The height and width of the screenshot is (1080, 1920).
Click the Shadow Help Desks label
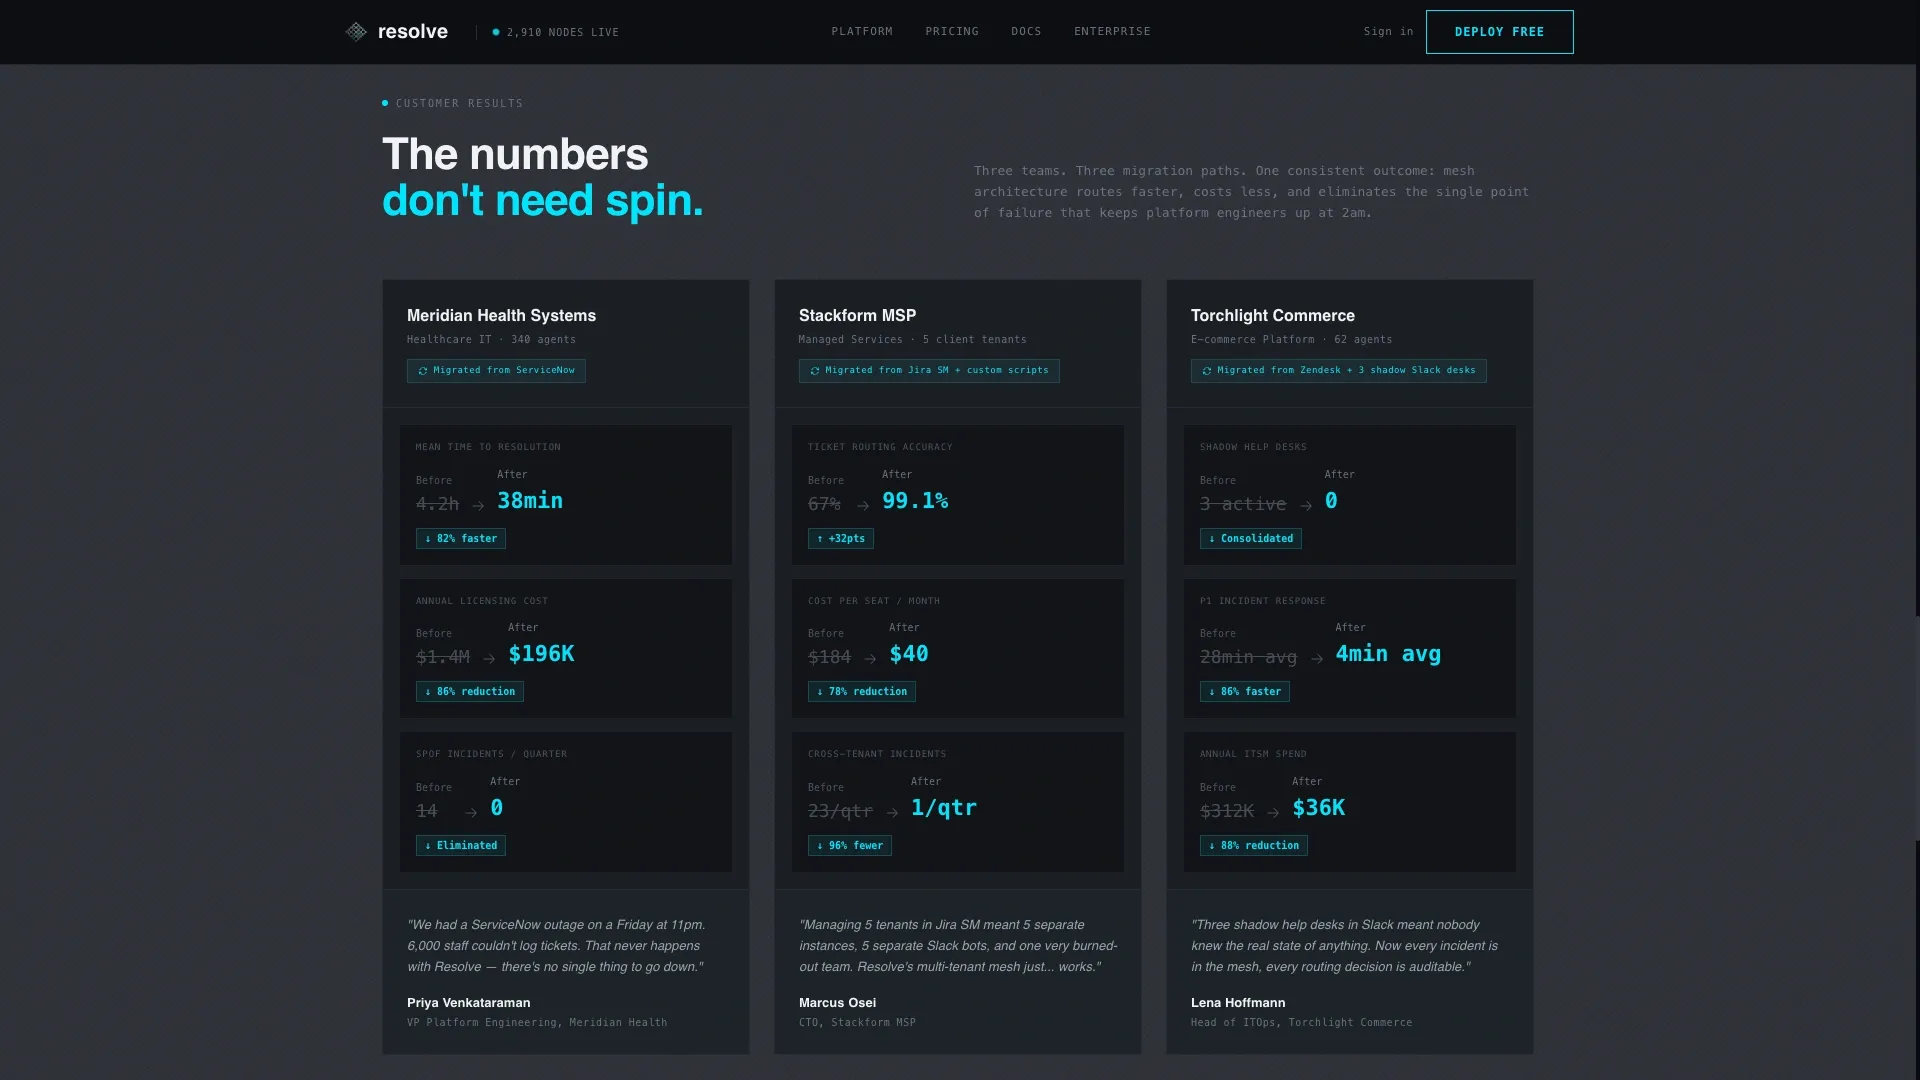(x=1253, y=447)
